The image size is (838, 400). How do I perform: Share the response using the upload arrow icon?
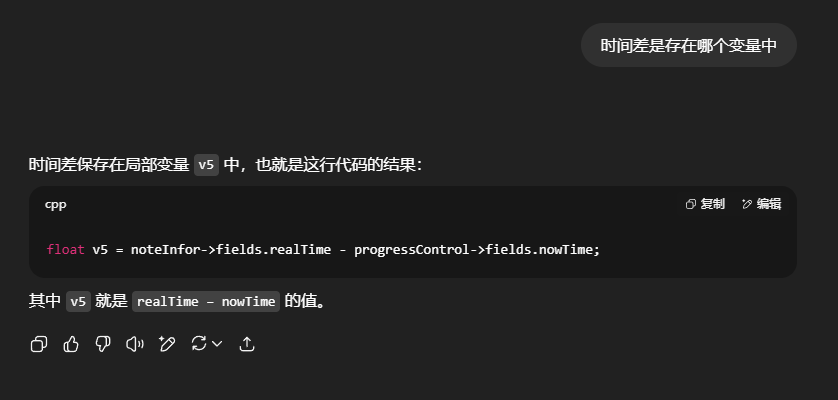(246, 344)
